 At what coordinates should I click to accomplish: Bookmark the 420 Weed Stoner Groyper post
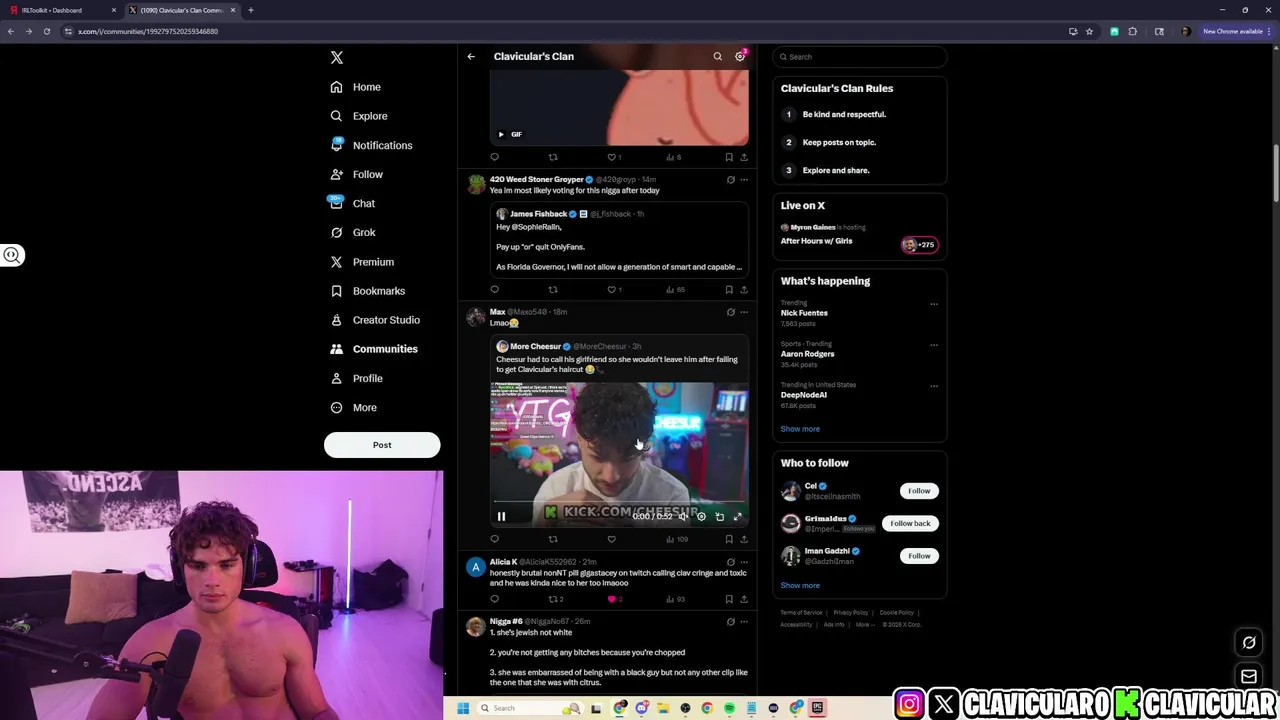point(729,290)
